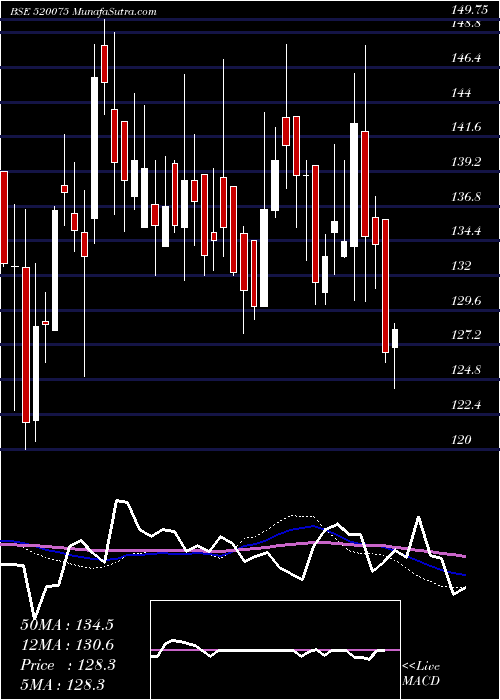500x700 pixels.
Task: Click the 124.8 price axis label
Action: [467, 370]
